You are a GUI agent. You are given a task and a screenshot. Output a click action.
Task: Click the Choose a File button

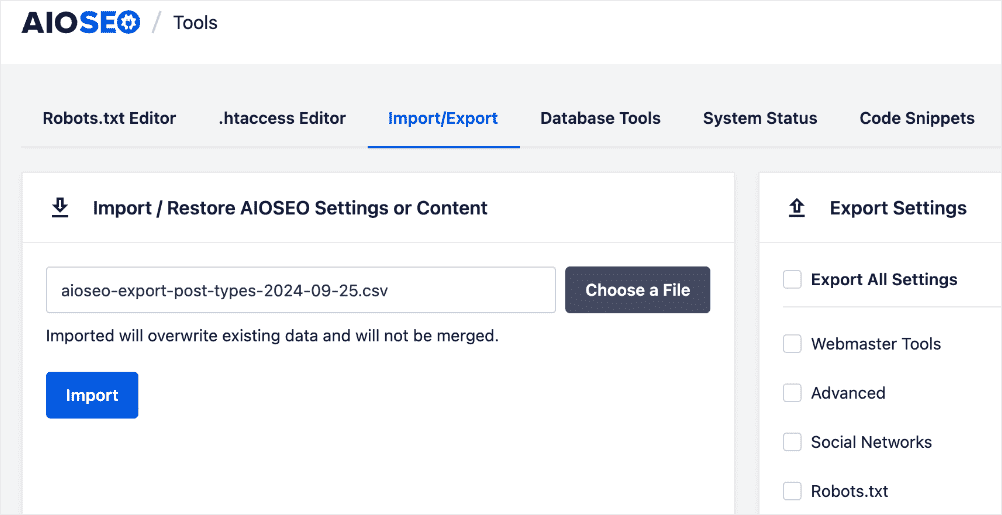tap(638, 290)
